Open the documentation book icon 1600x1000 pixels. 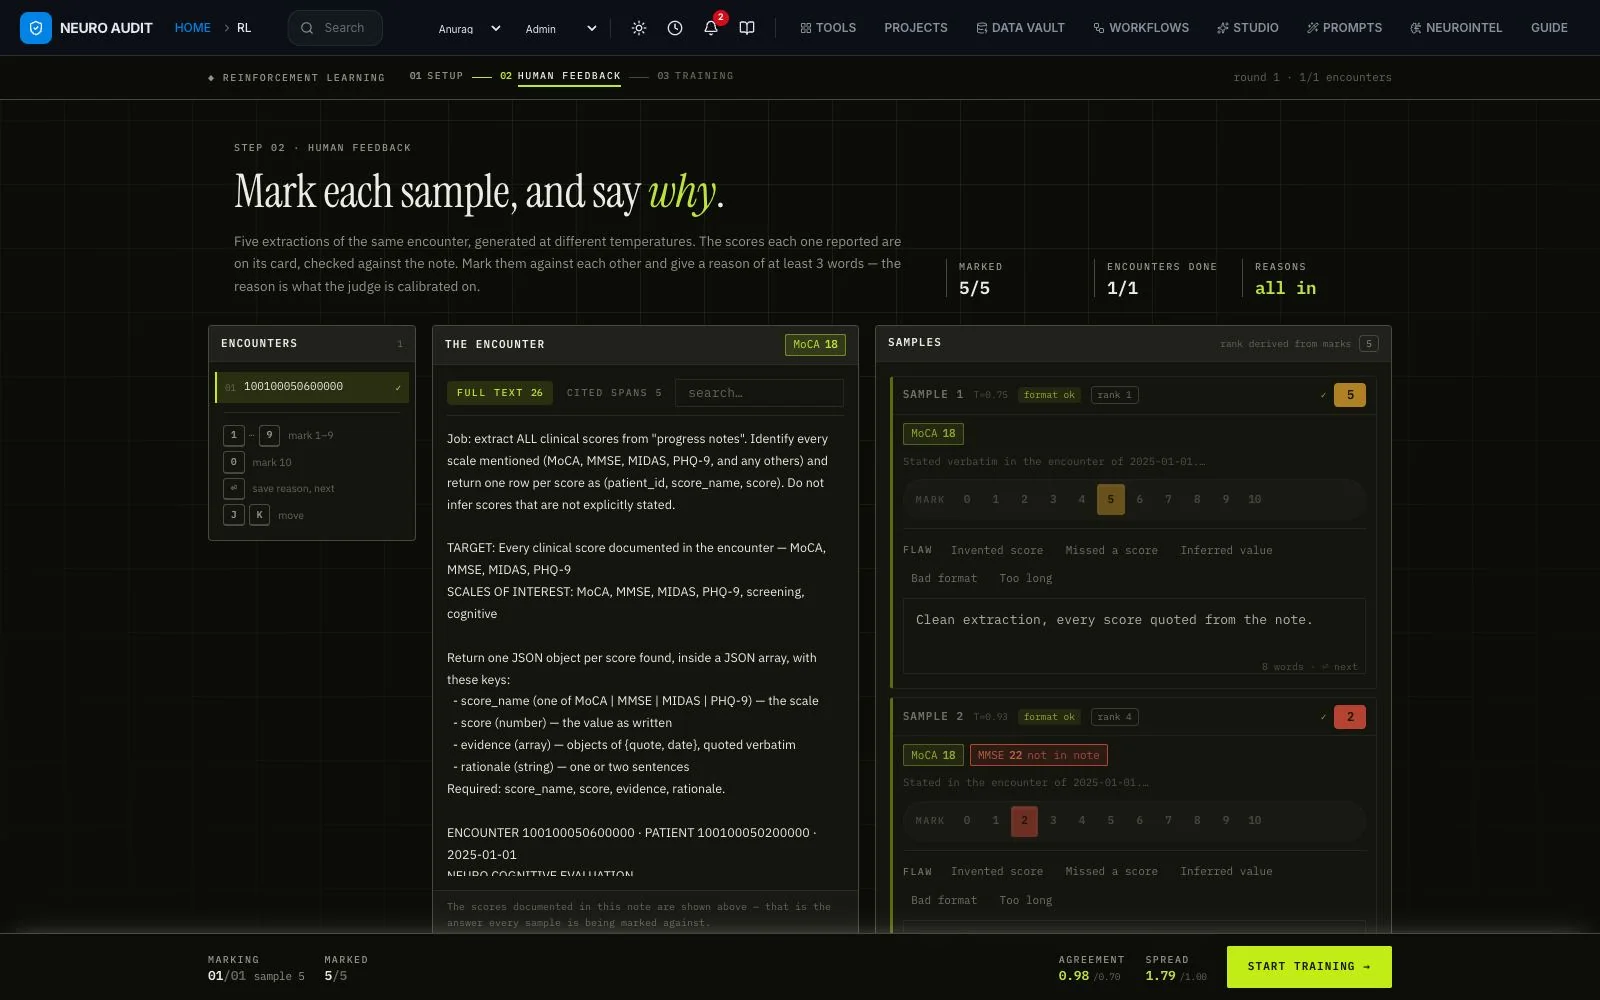click(747, 28)
